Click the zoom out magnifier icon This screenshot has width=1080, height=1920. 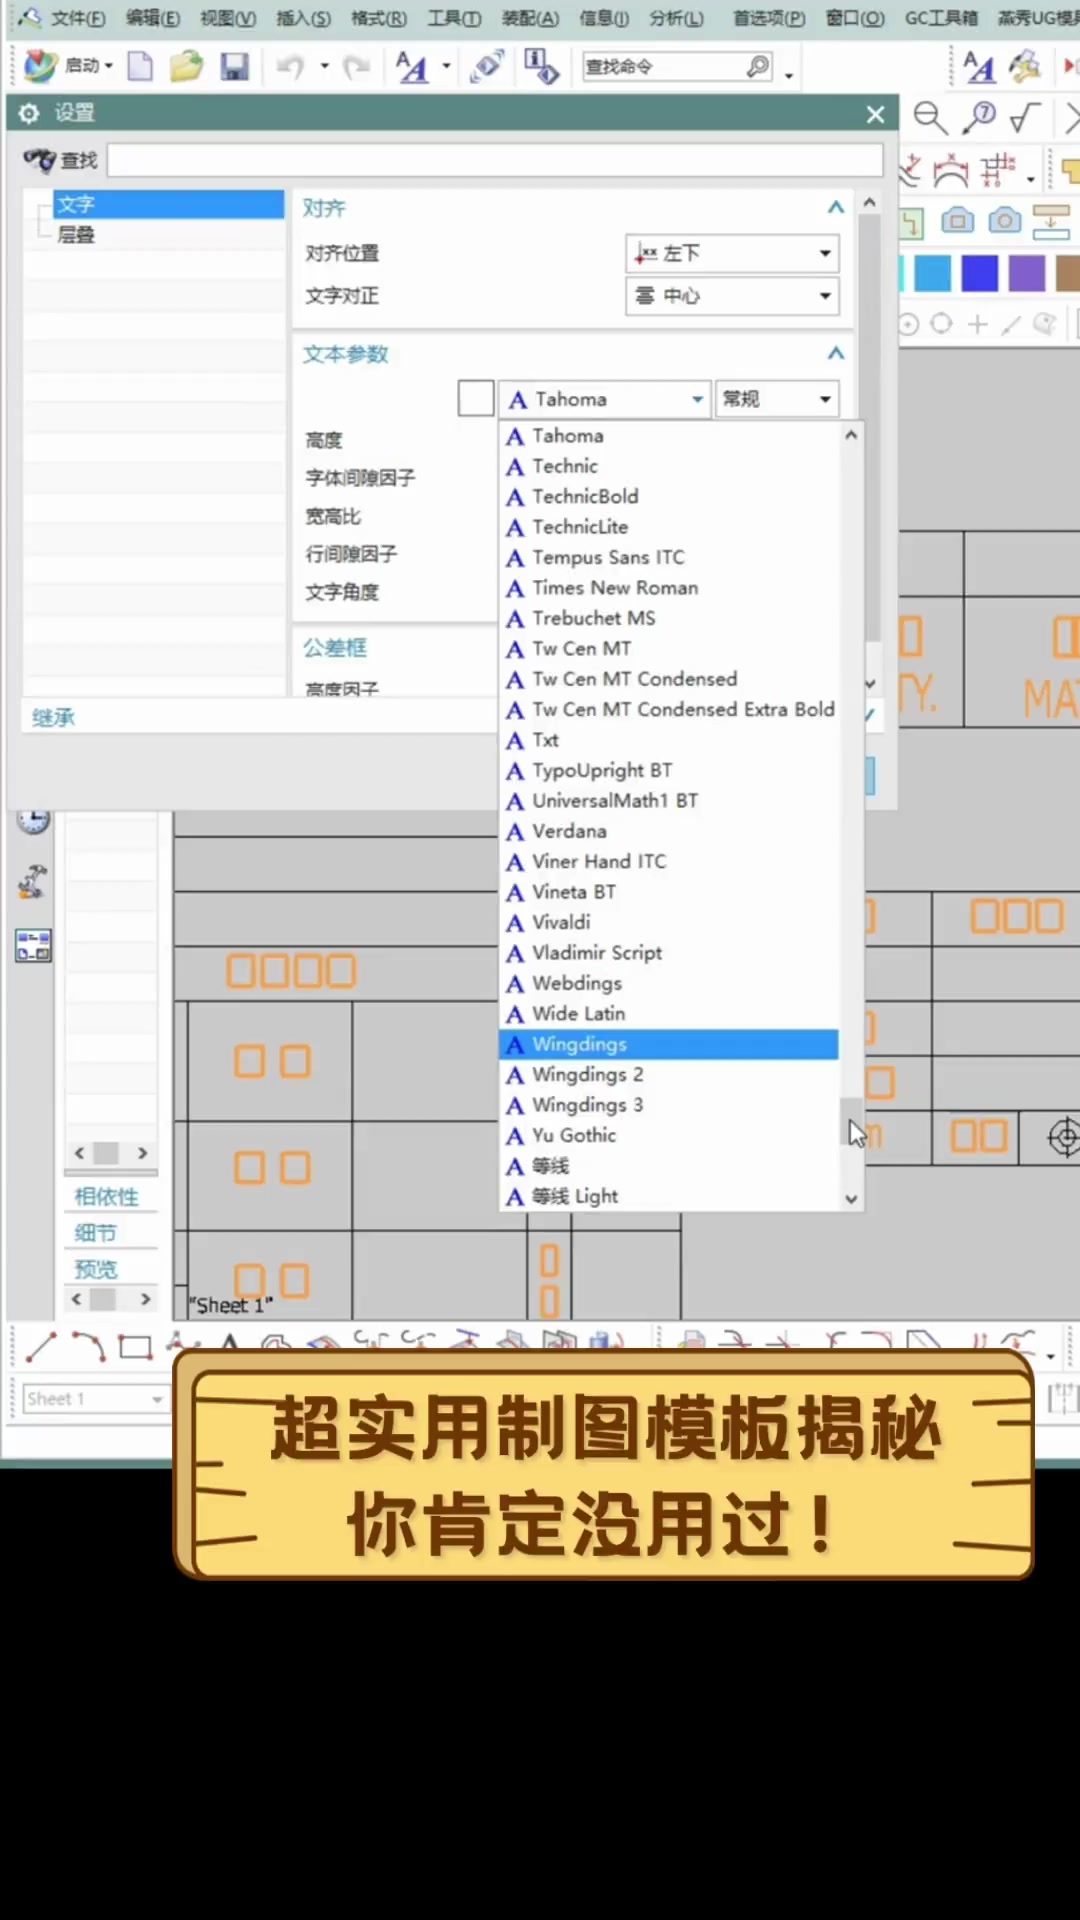930,118
